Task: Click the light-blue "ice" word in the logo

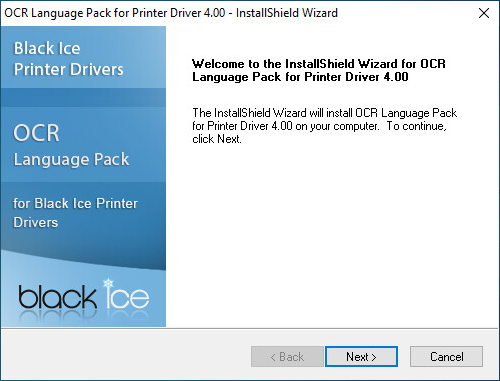Action: (x=127, y=296)
